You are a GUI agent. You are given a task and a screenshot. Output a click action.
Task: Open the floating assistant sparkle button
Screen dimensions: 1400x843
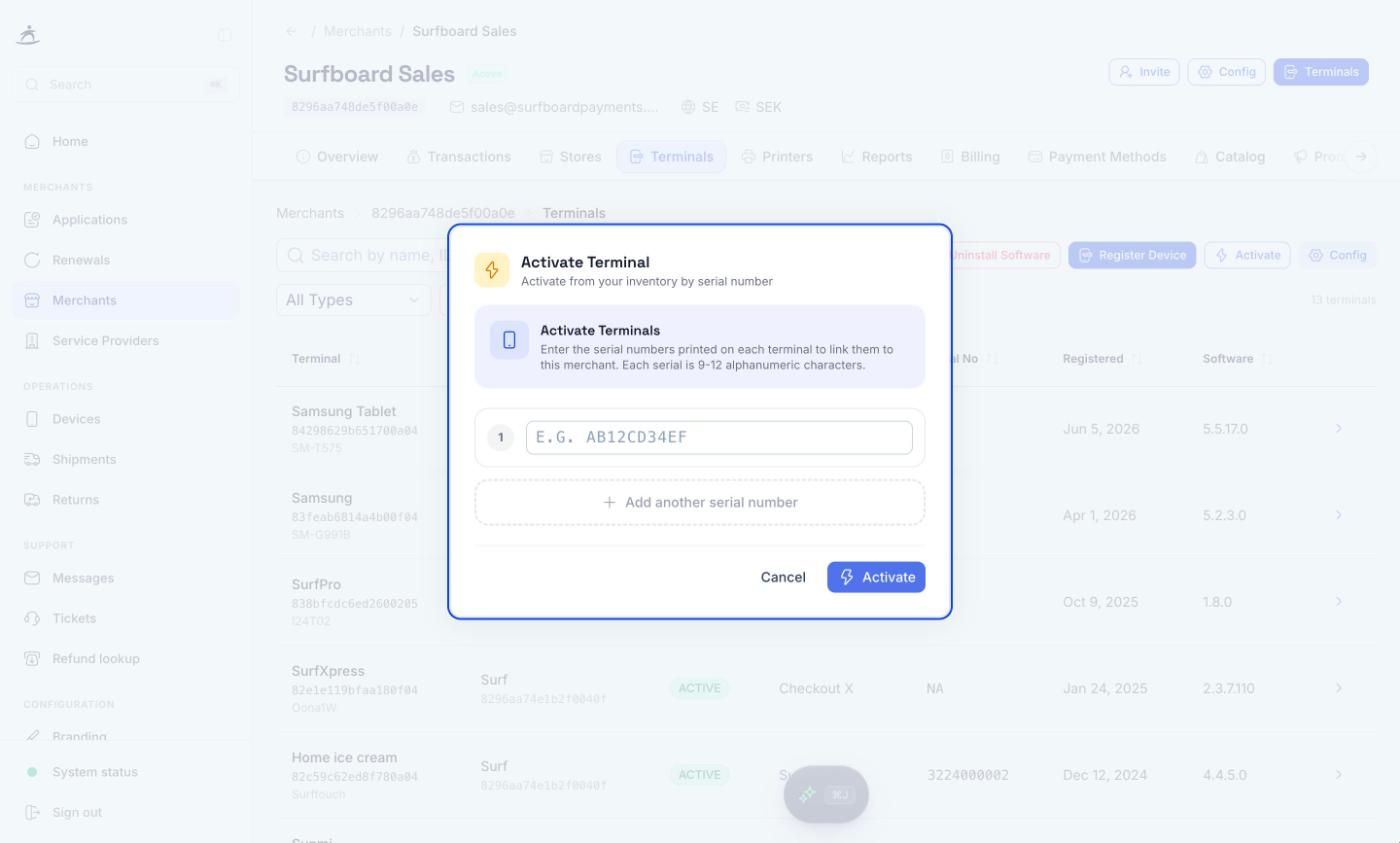826,795
